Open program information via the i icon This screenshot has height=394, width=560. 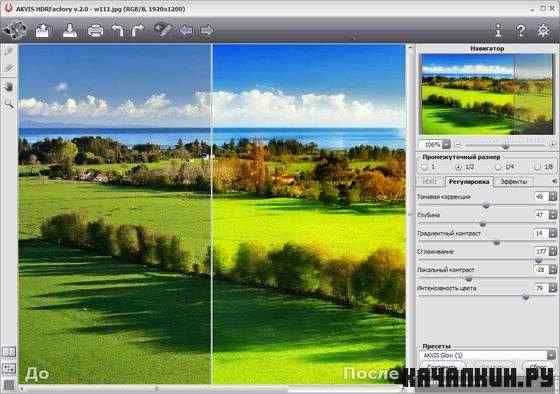coord(499,30)
